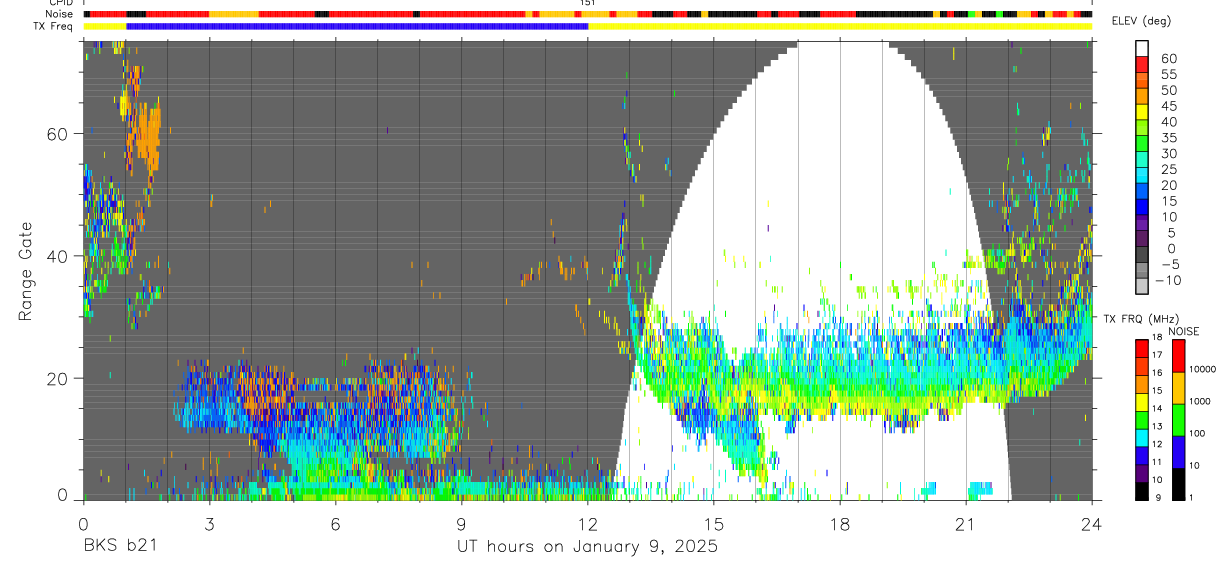Image resolution: width=1228 pixels, height=567 pixels.
Task: Pick NOISE black swatch between 10 and 1
Action: 1177,483
